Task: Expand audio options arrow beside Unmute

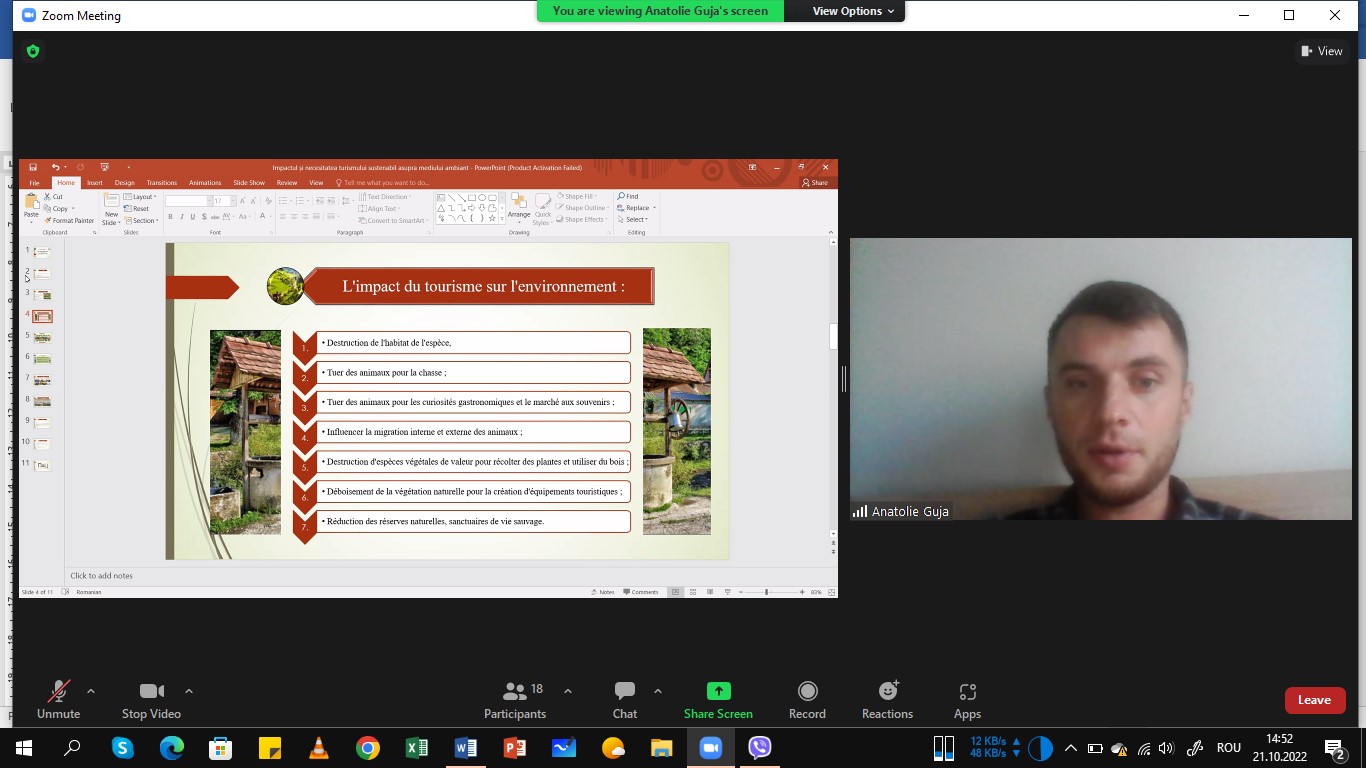Action: coord(91,691)
